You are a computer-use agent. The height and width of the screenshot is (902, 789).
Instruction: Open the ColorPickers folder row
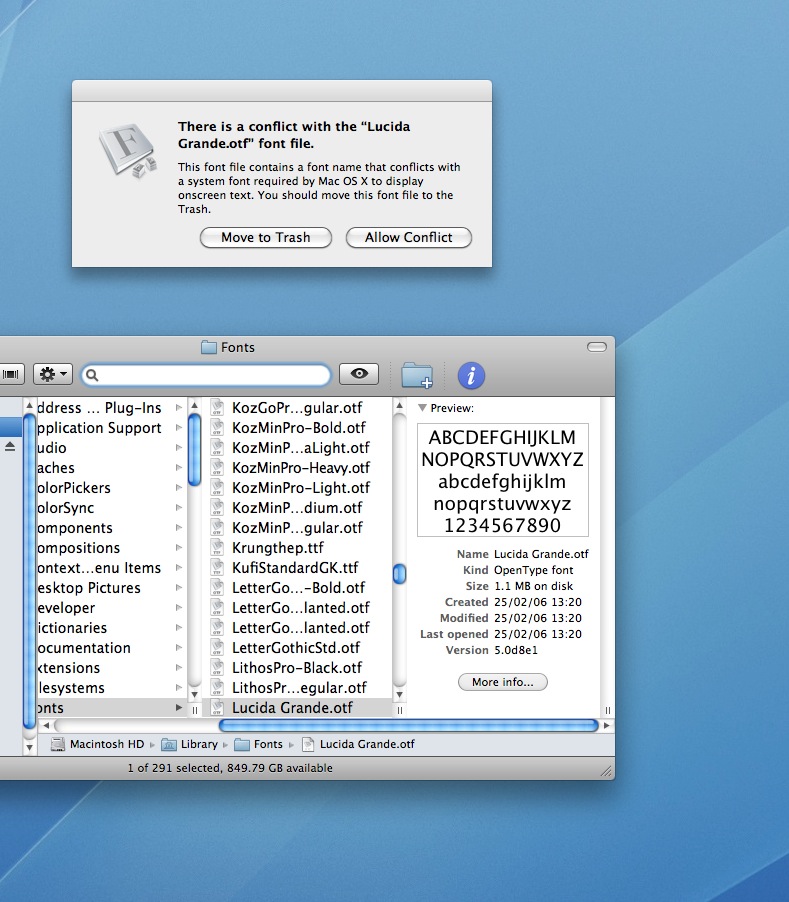(112, 488)
